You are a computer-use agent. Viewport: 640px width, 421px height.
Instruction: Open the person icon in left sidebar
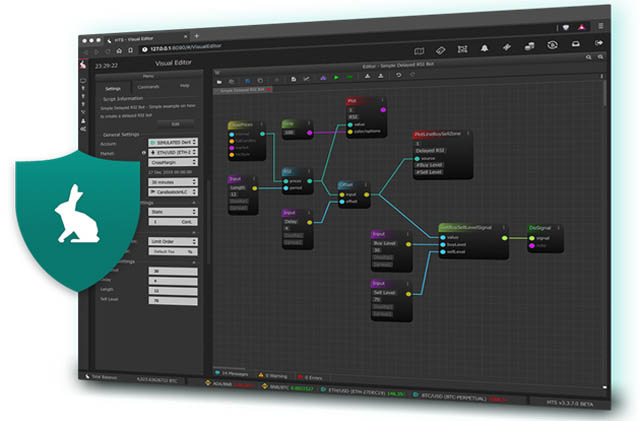point(83,121)
